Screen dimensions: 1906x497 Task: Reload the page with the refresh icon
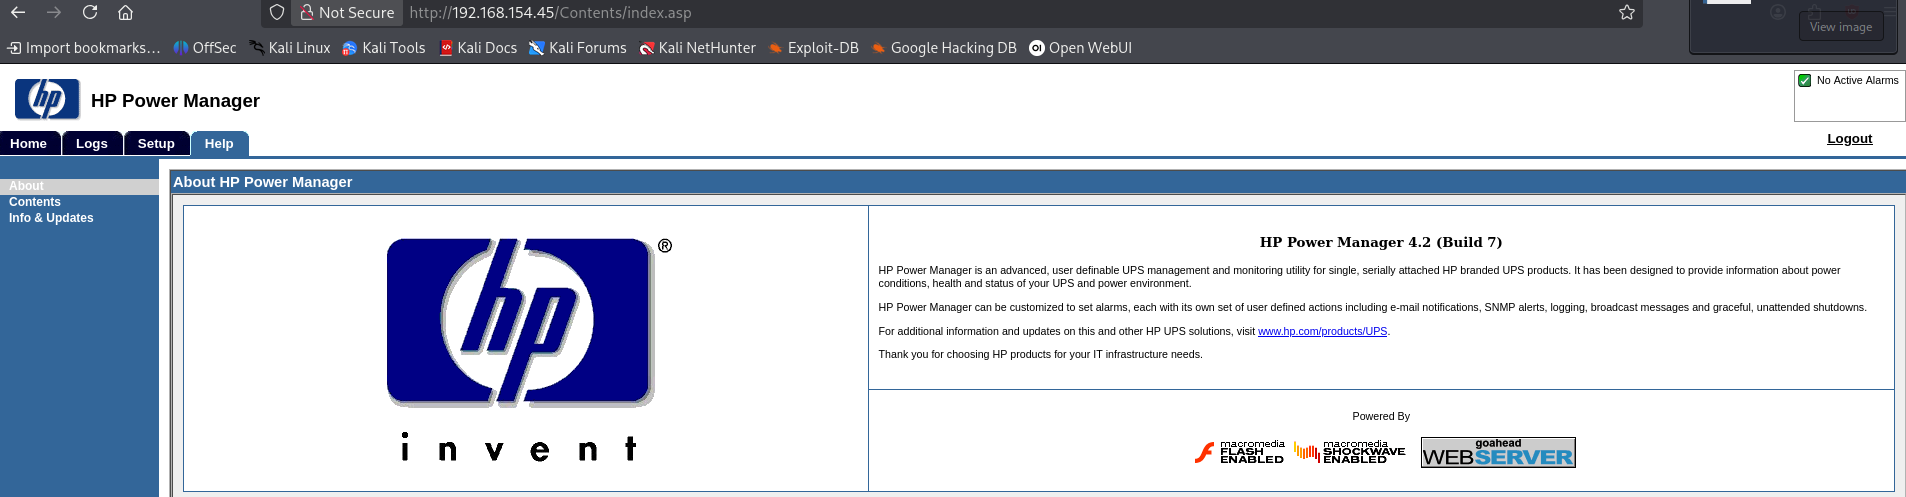(90, 12)
